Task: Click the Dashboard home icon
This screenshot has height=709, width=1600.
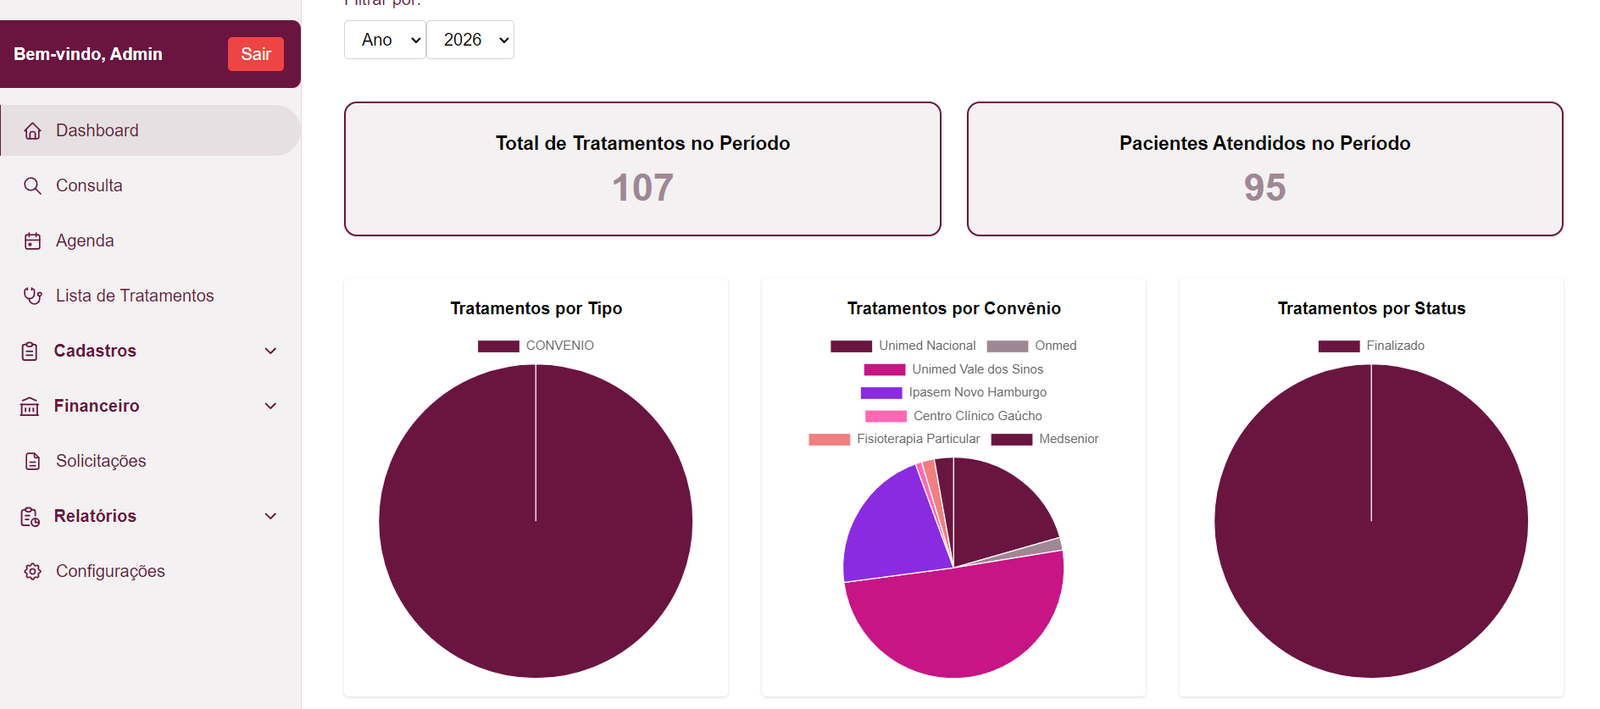Action: (x=33, y=131)
